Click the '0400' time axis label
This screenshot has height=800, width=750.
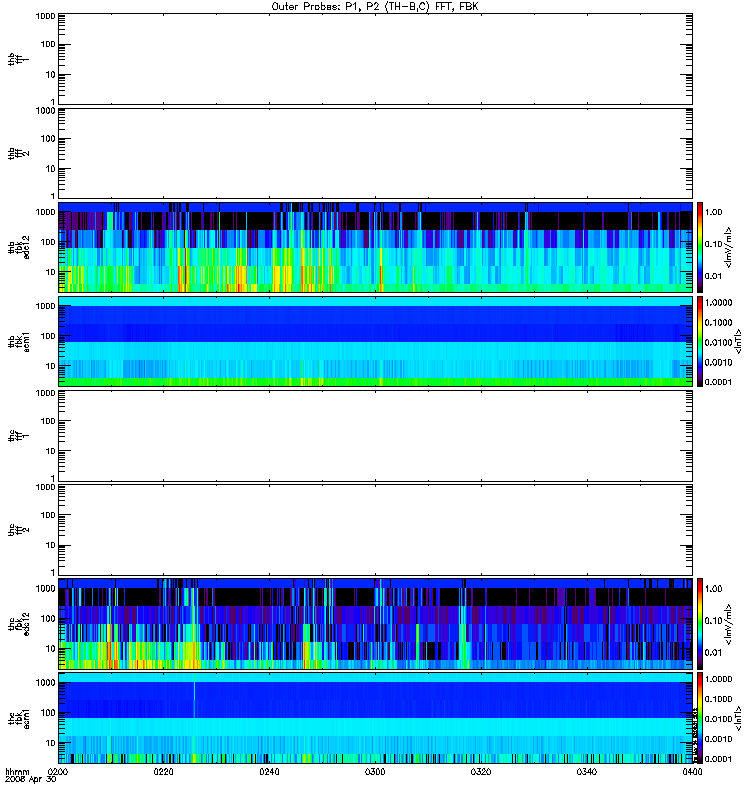(x=692, y=772)
